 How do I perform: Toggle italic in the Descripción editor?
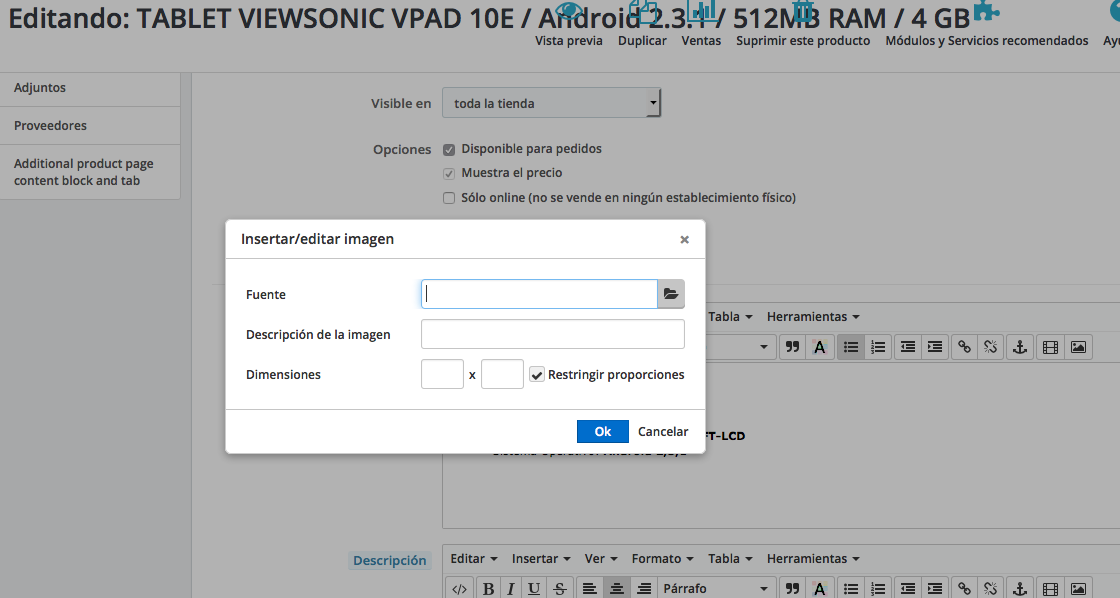tap(511, 589)
